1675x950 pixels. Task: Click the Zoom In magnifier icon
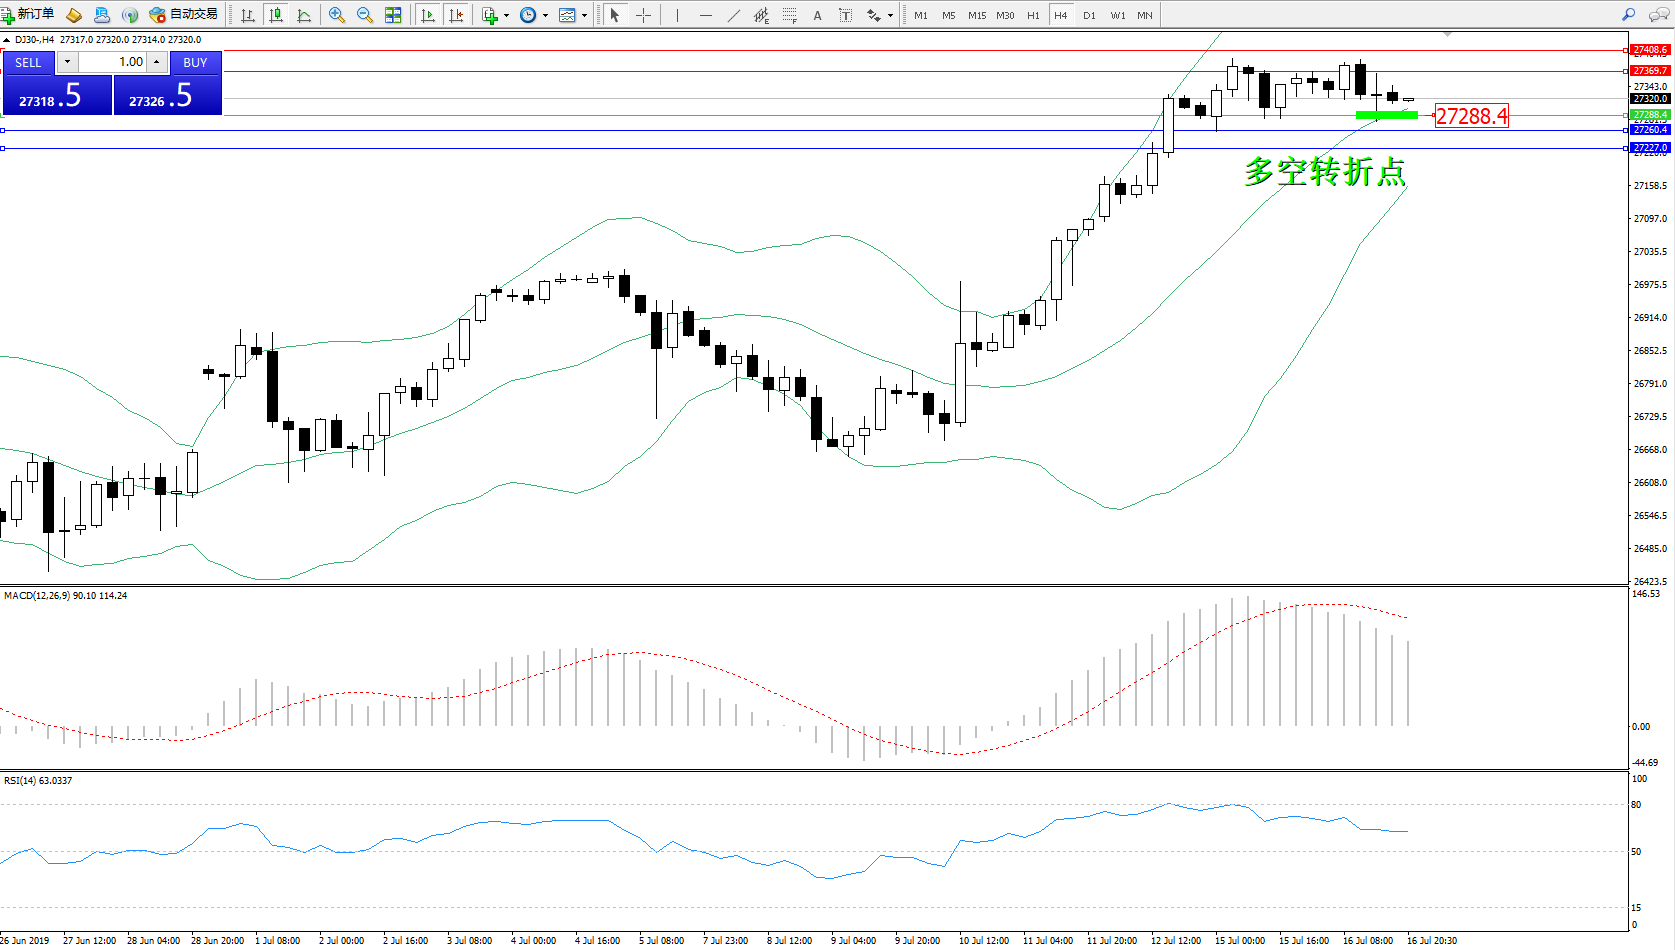pyautogui.click(x=337, y=15)
